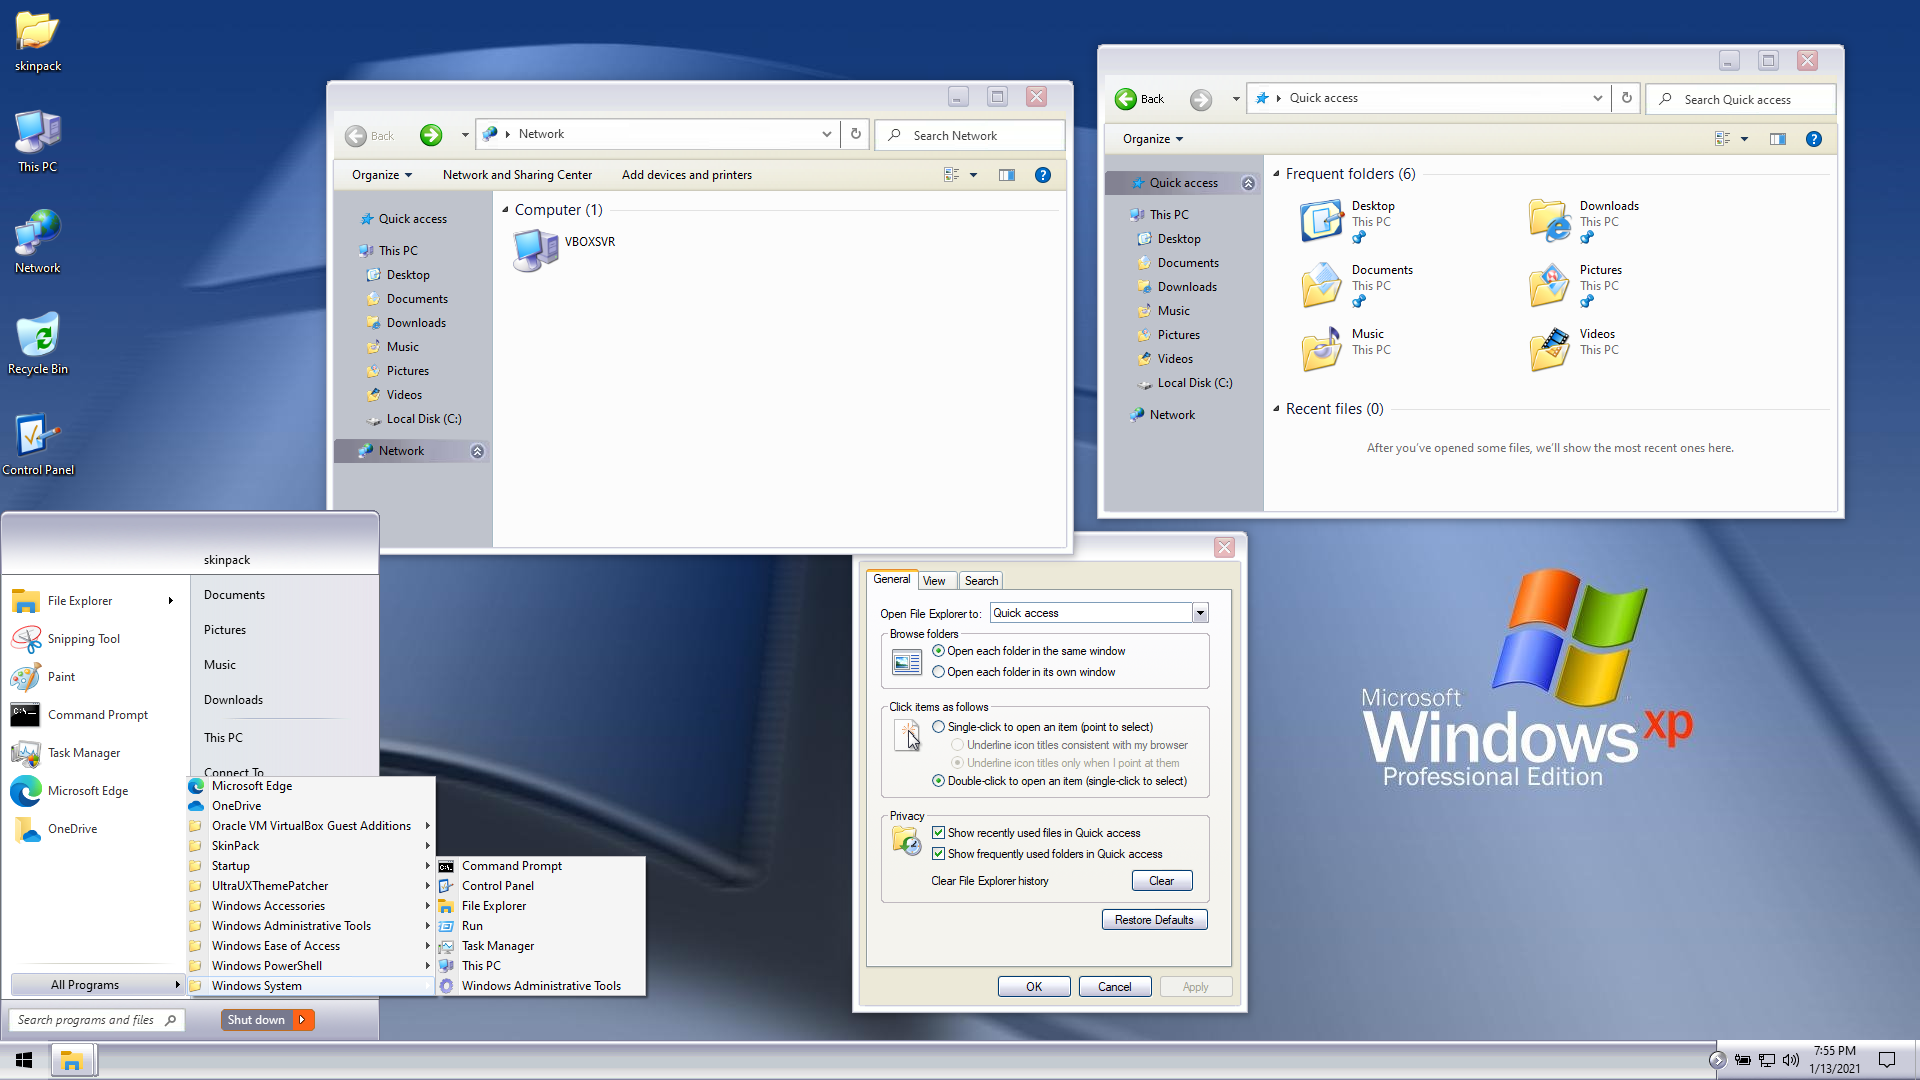Click the help icon in the Network window
This screenshot has height=1080, width=1920.
1043,175
